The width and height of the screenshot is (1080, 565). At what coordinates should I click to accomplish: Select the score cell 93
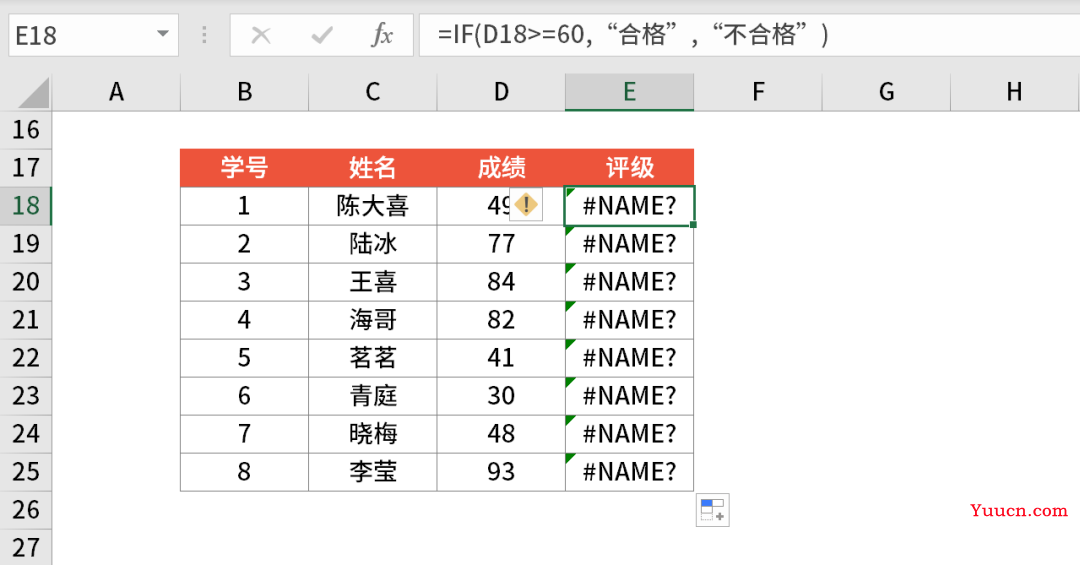[501, 471]
